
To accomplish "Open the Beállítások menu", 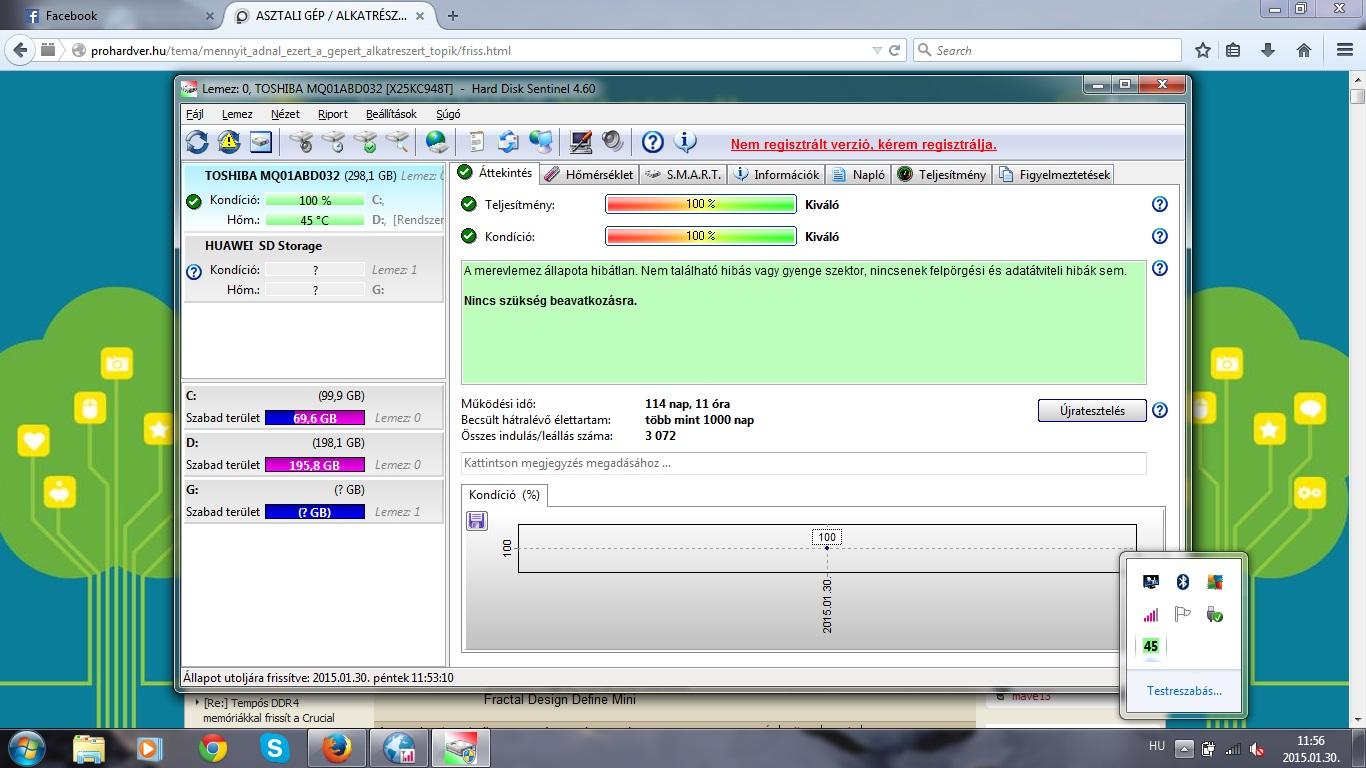I will click(x=391, y=114).
